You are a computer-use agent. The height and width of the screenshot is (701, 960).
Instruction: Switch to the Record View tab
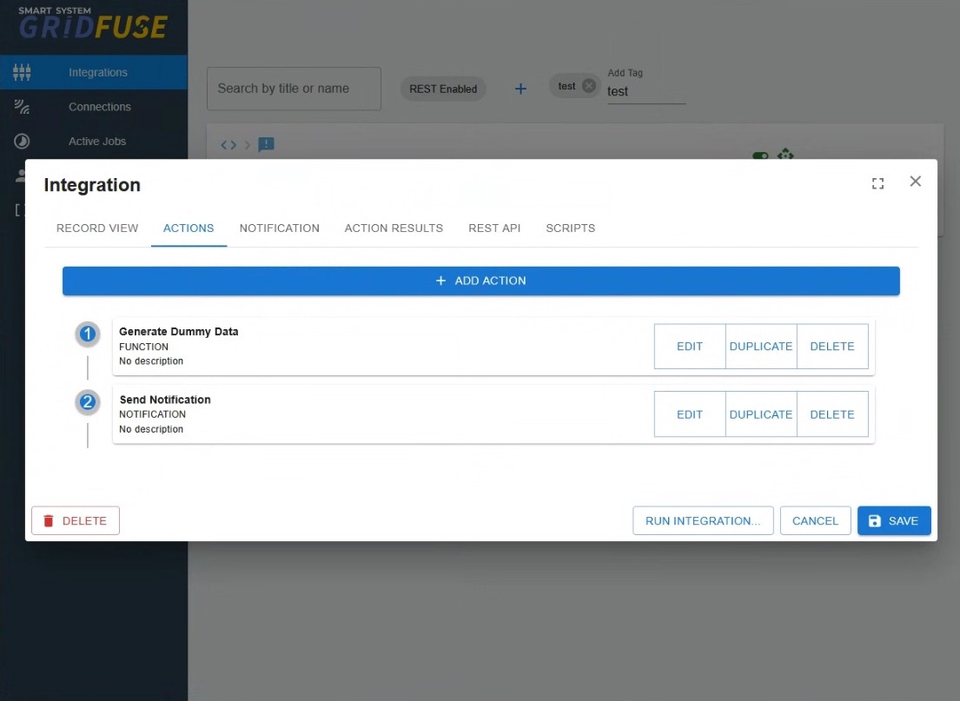pyautogui.click(x=97, y=228)
